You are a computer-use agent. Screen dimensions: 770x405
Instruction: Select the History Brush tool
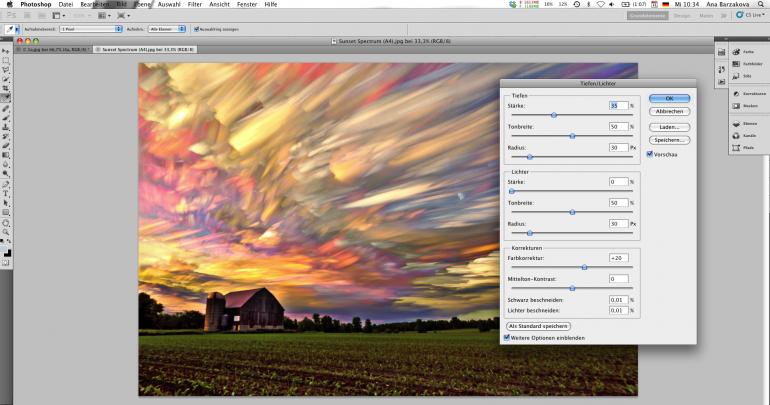coord(5,136)
